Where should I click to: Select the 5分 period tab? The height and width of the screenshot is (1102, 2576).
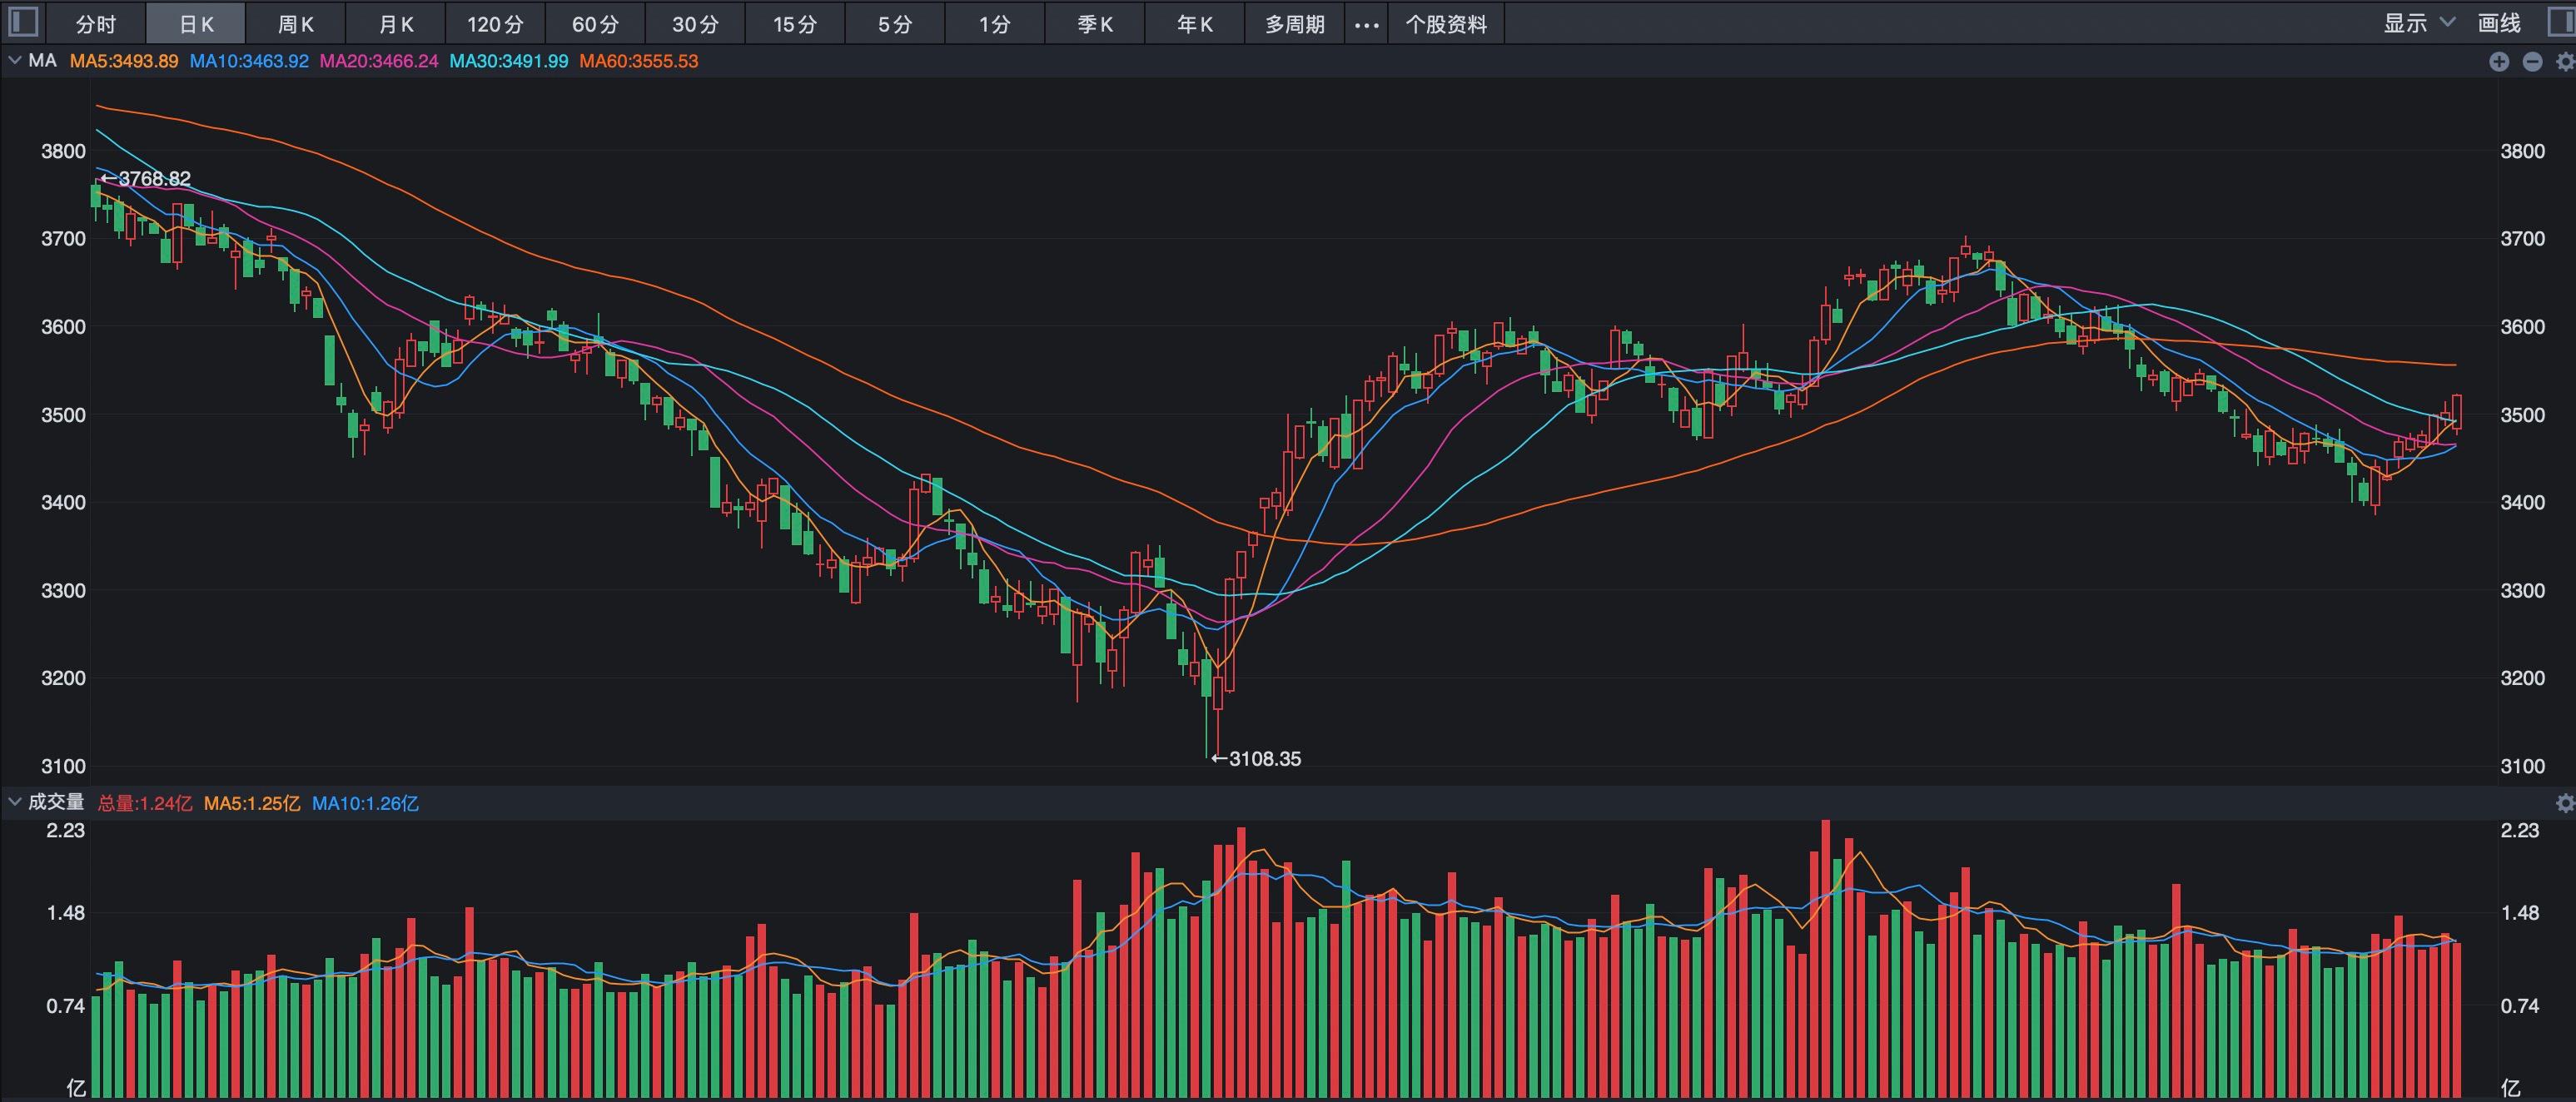[895, 24]
